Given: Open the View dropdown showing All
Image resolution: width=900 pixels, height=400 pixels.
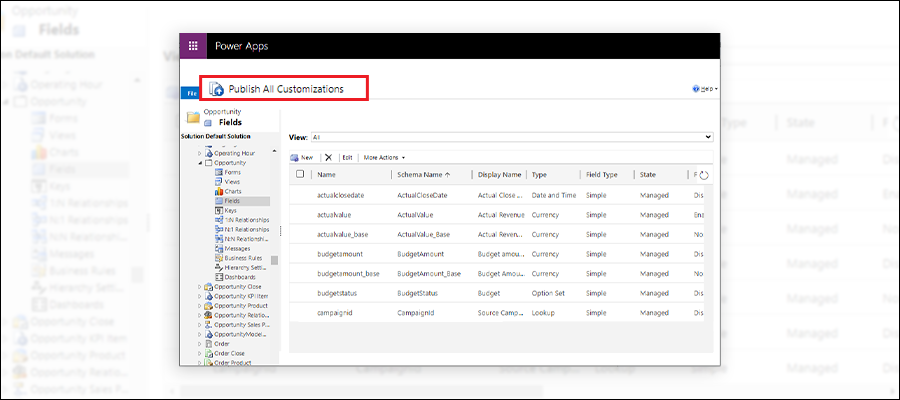Looking at the screenshot, I should [511, 137].
